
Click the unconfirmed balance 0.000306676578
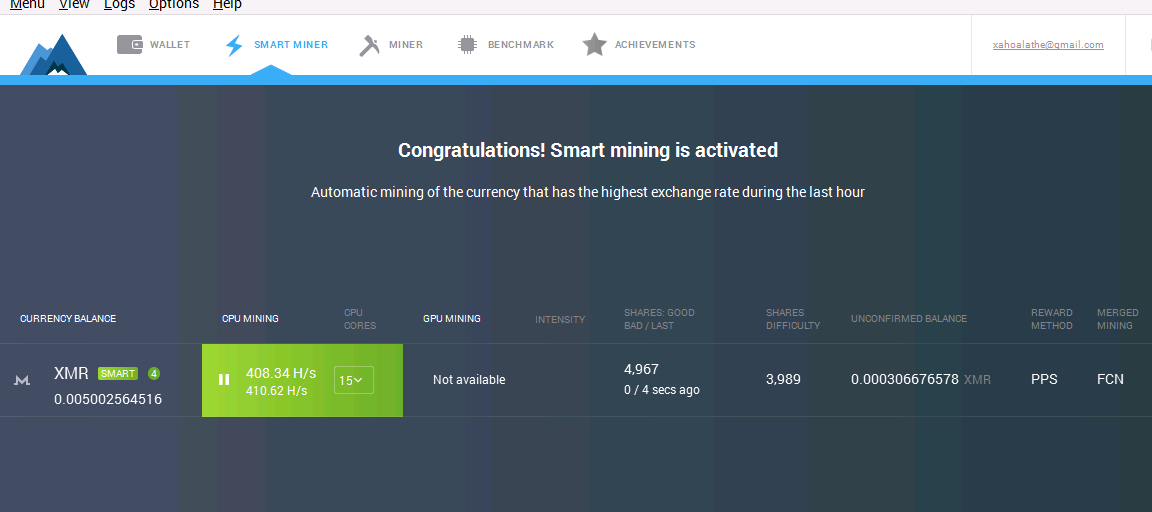point(904,380)
